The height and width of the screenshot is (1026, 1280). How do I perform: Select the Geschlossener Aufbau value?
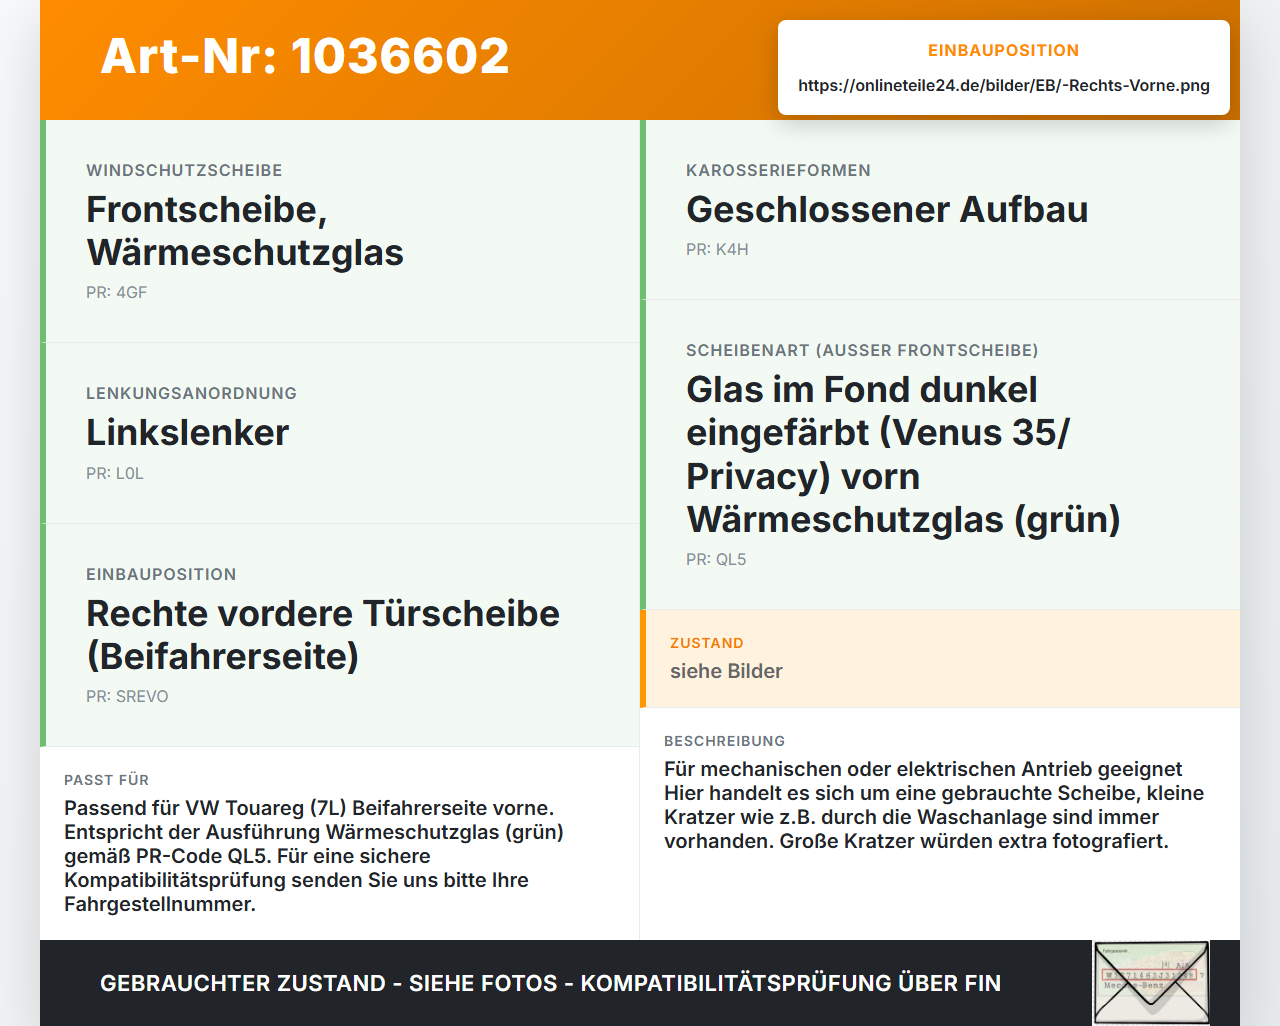point(887,209)
